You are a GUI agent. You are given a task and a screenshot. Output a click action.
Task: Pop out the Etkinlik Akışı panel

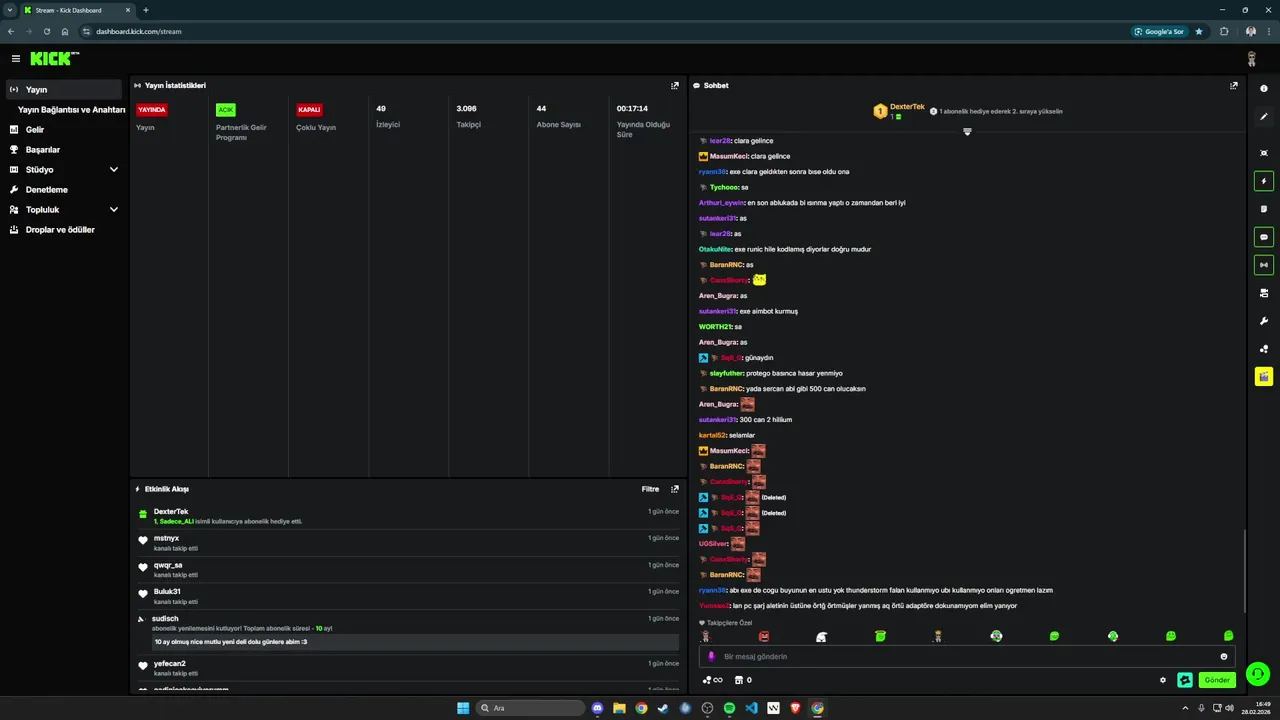click(x=675, y=489)
